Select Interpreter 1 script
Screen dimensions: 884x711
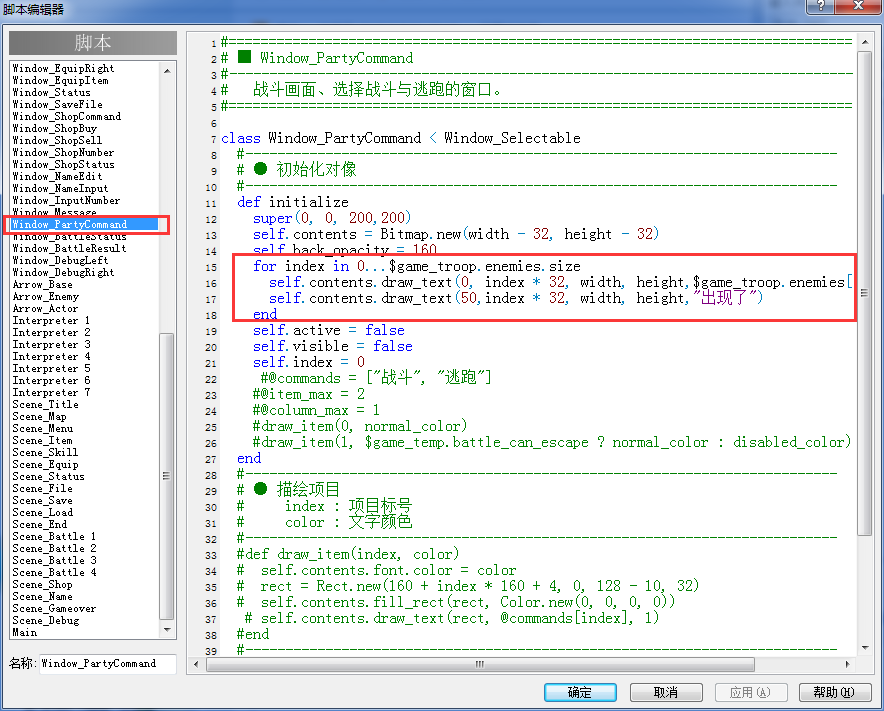click(51, 320)
